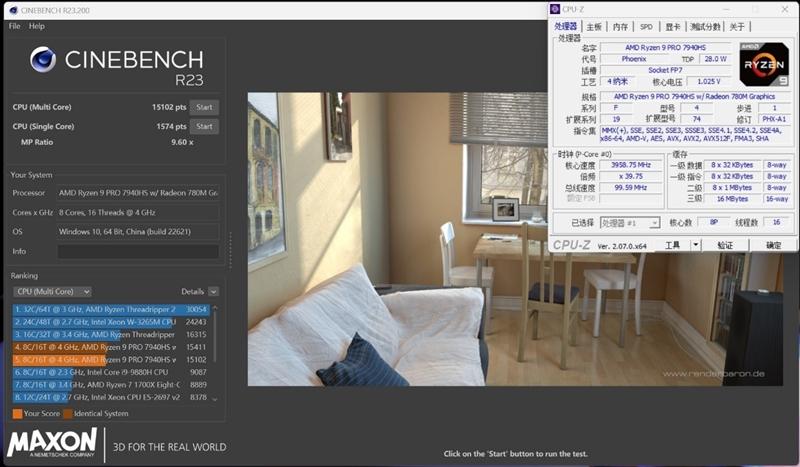
Task: Click the TDP value 28.0 W
Action: (x=715, y=59)
